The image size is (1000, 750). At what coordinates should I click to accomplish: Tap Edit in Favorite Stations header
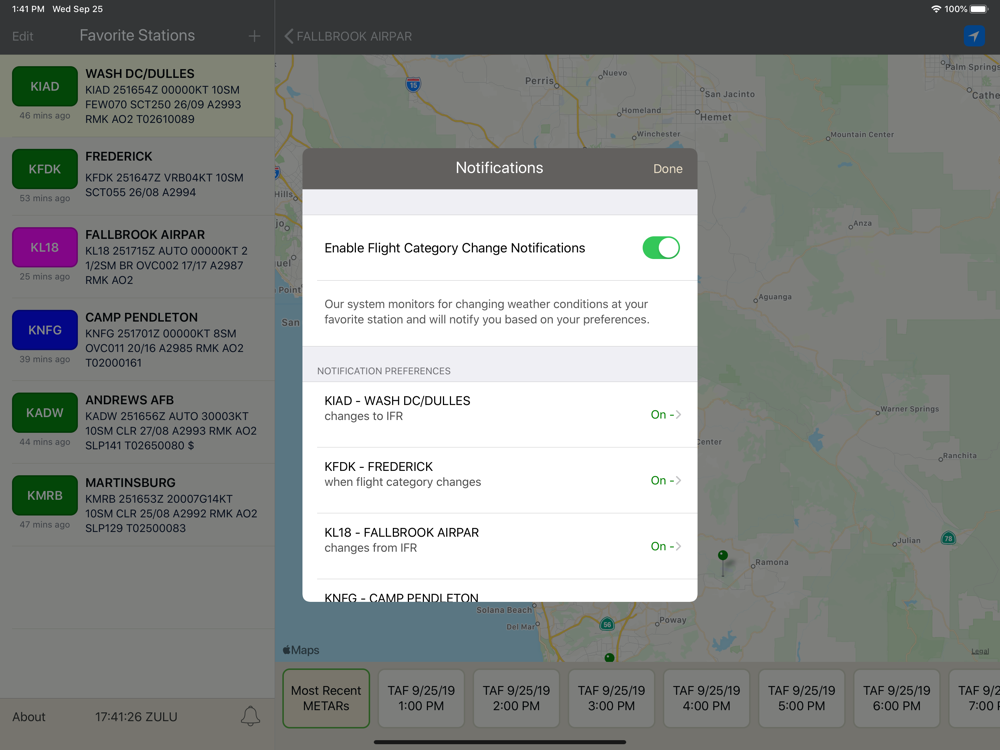point(22,36)
